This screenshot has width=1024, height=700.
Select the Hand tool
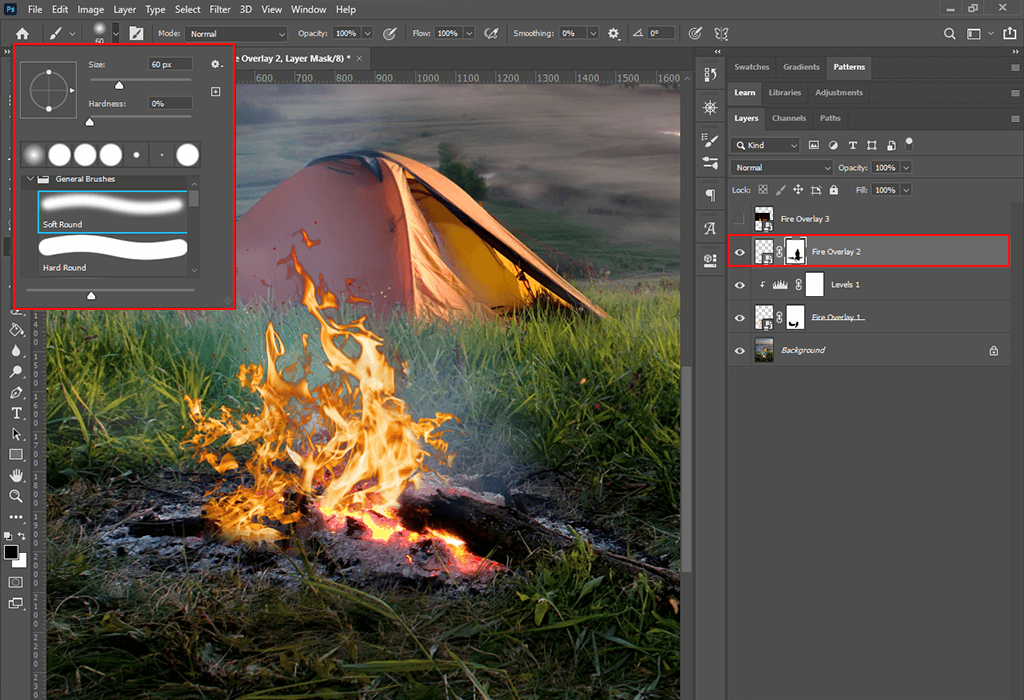[x=16, y=475]
